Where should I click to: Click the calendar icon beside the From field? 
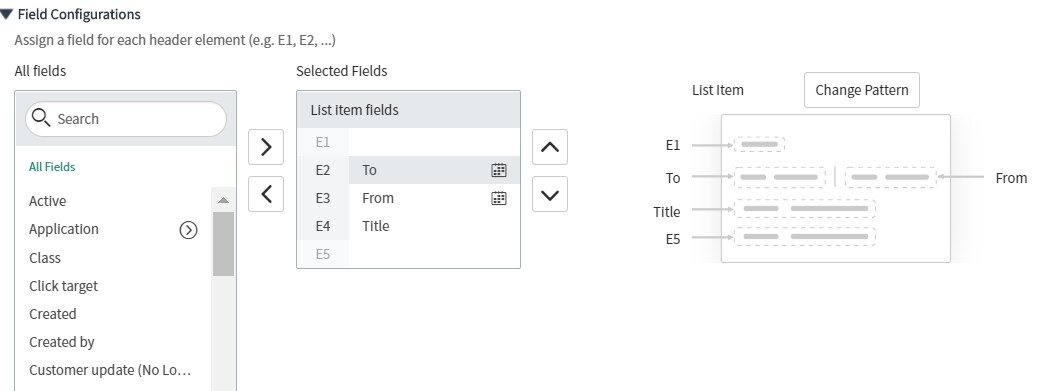498,198
